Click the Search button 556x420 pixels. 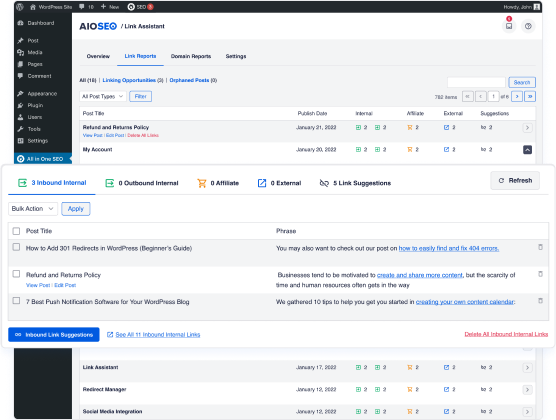pyautogui.click(x=522, y=82)
